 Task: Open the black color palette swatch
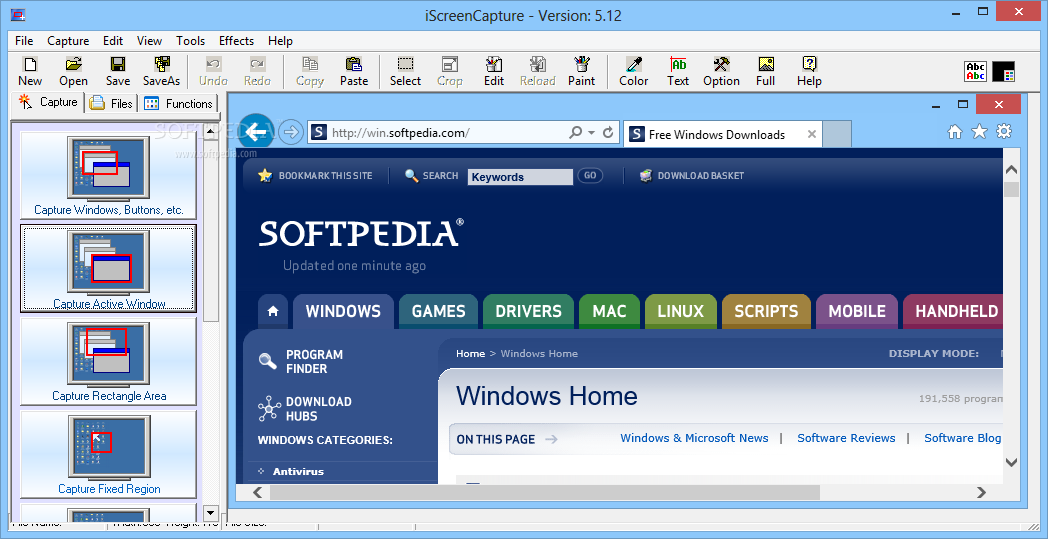1004,72
